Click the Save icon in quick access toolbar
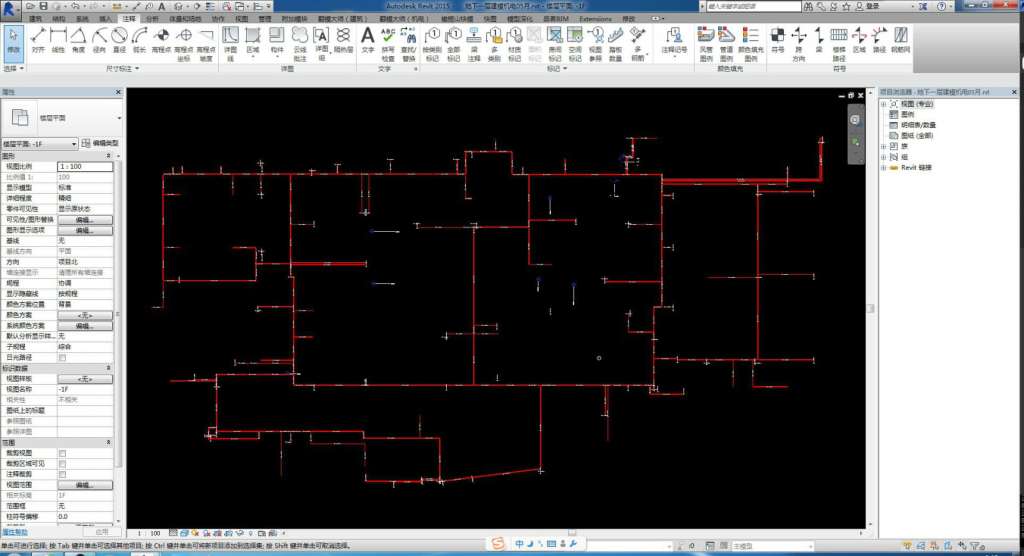 tap(43, 6)
